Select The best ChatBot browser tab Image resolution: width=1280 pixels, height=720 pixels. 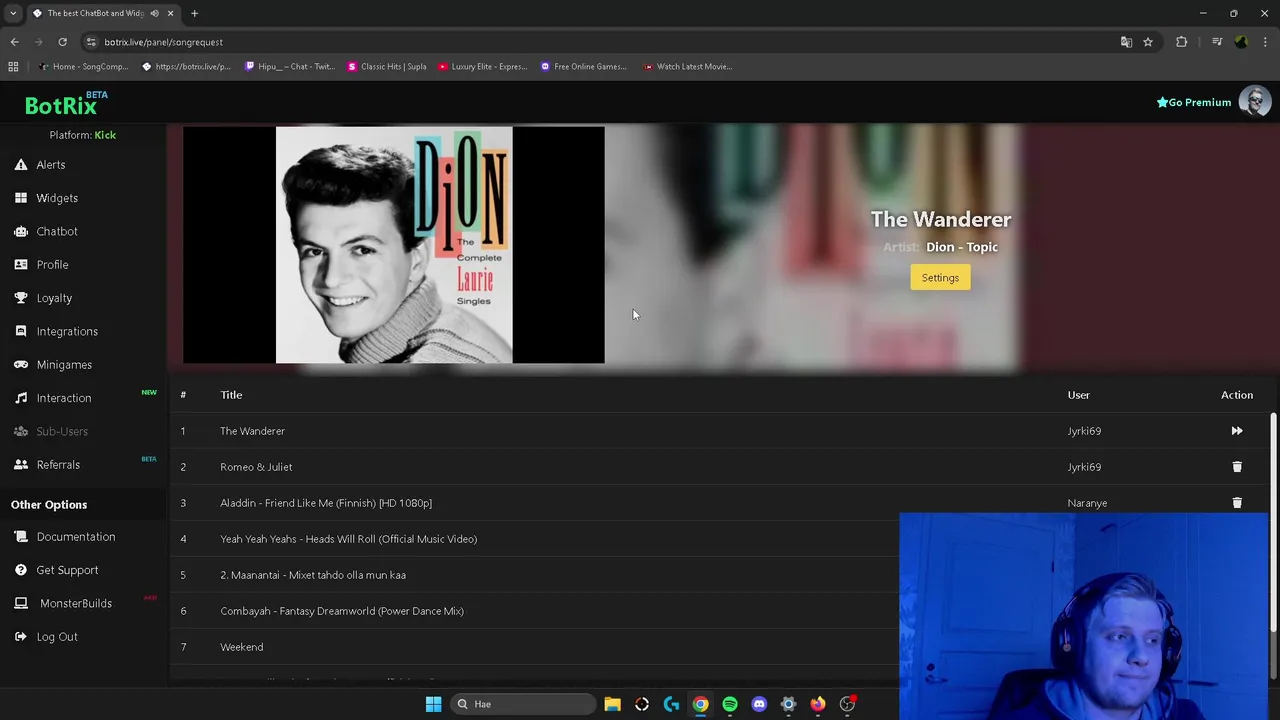95,13
